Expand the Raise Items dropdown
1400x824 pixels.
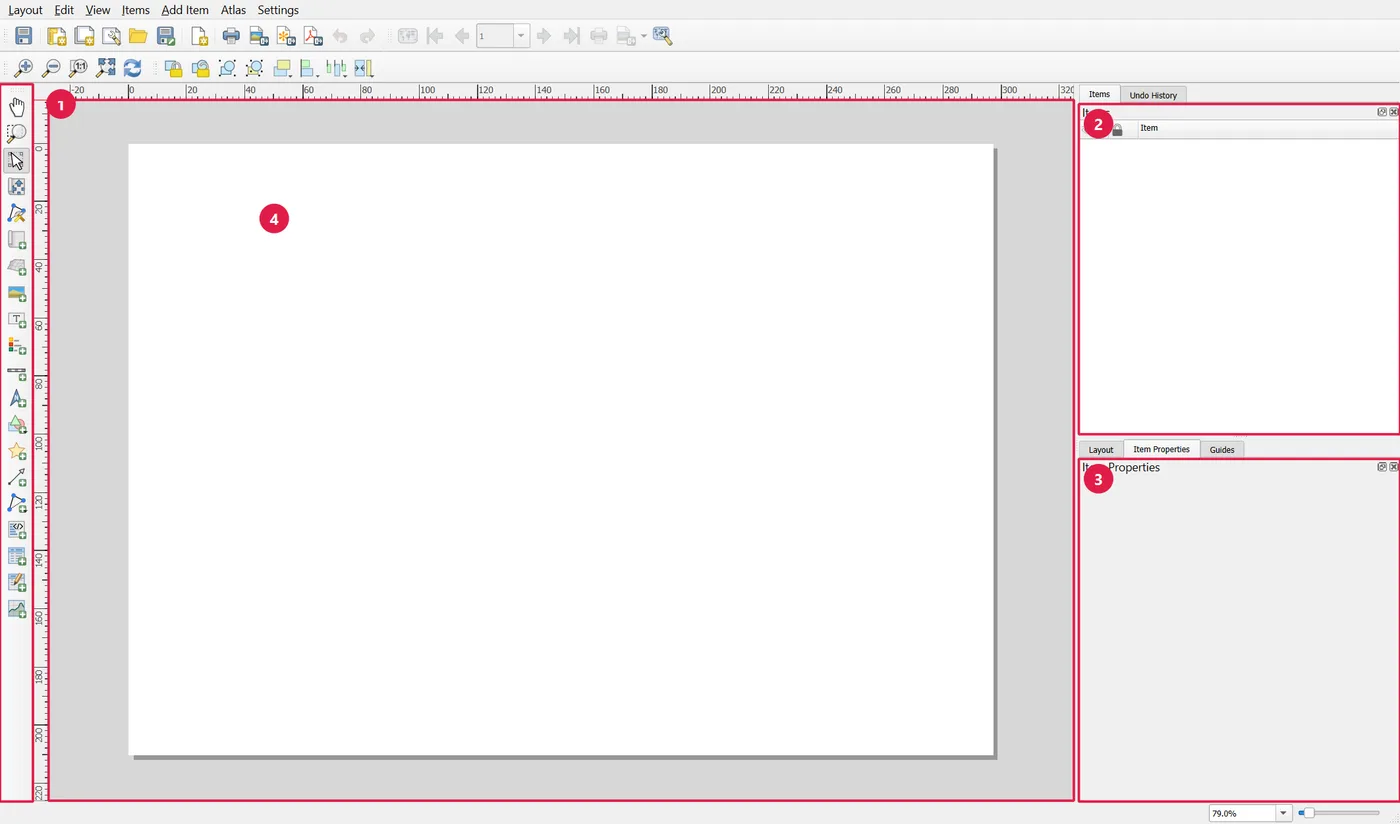[x=283, y=68]
